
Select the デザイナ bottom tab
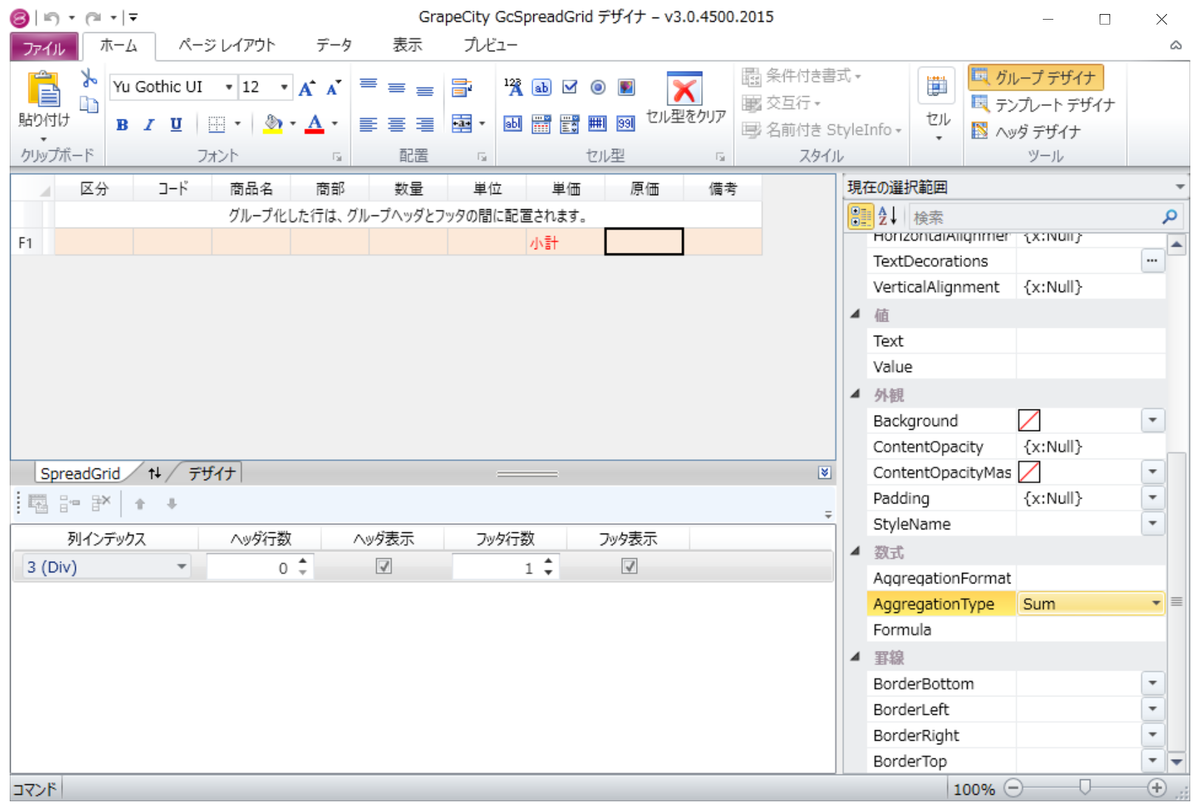211,474
